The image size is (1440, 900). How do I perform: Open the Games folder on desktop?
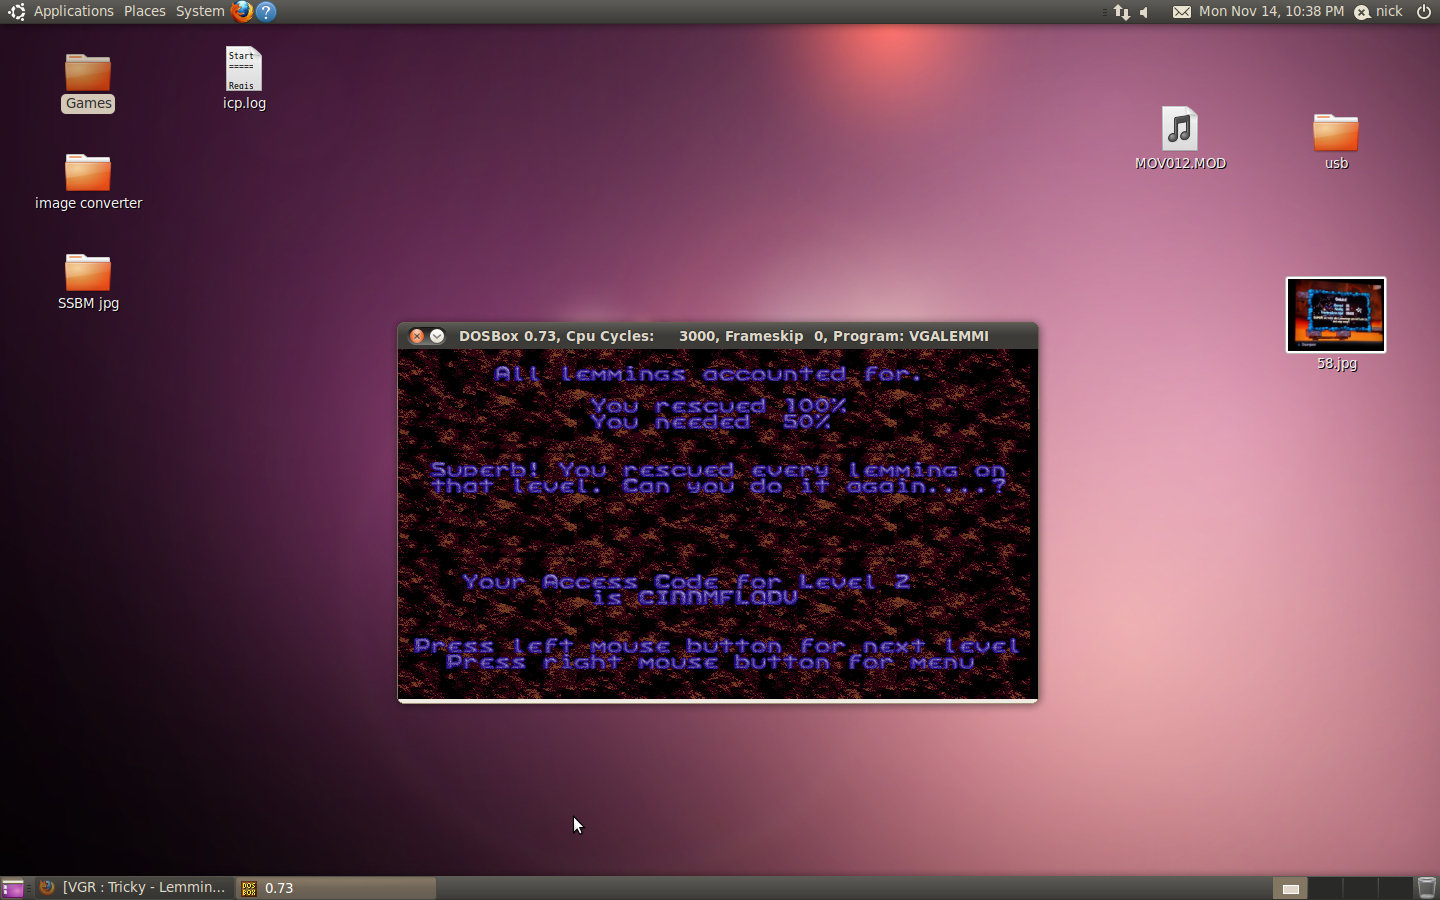[x=88, y=74]
